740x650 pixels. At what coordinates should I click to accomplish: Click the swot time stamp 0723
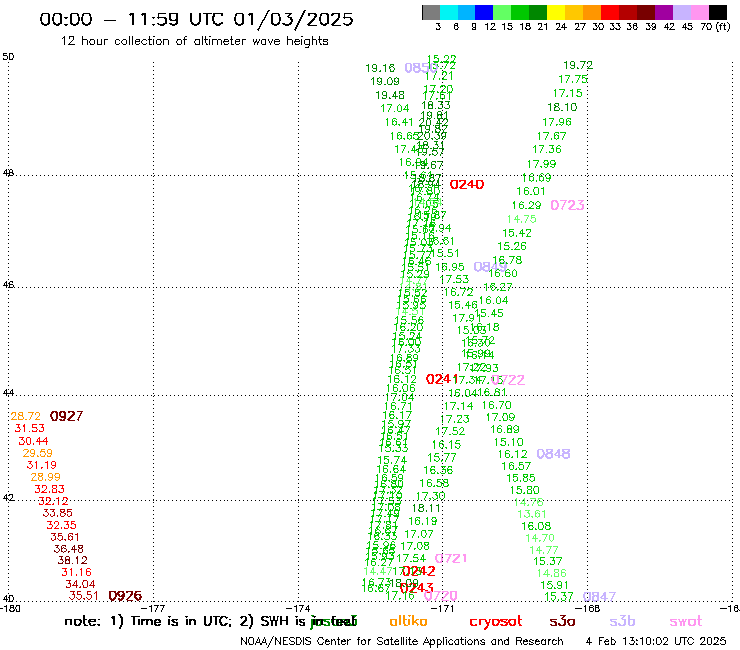567,205
